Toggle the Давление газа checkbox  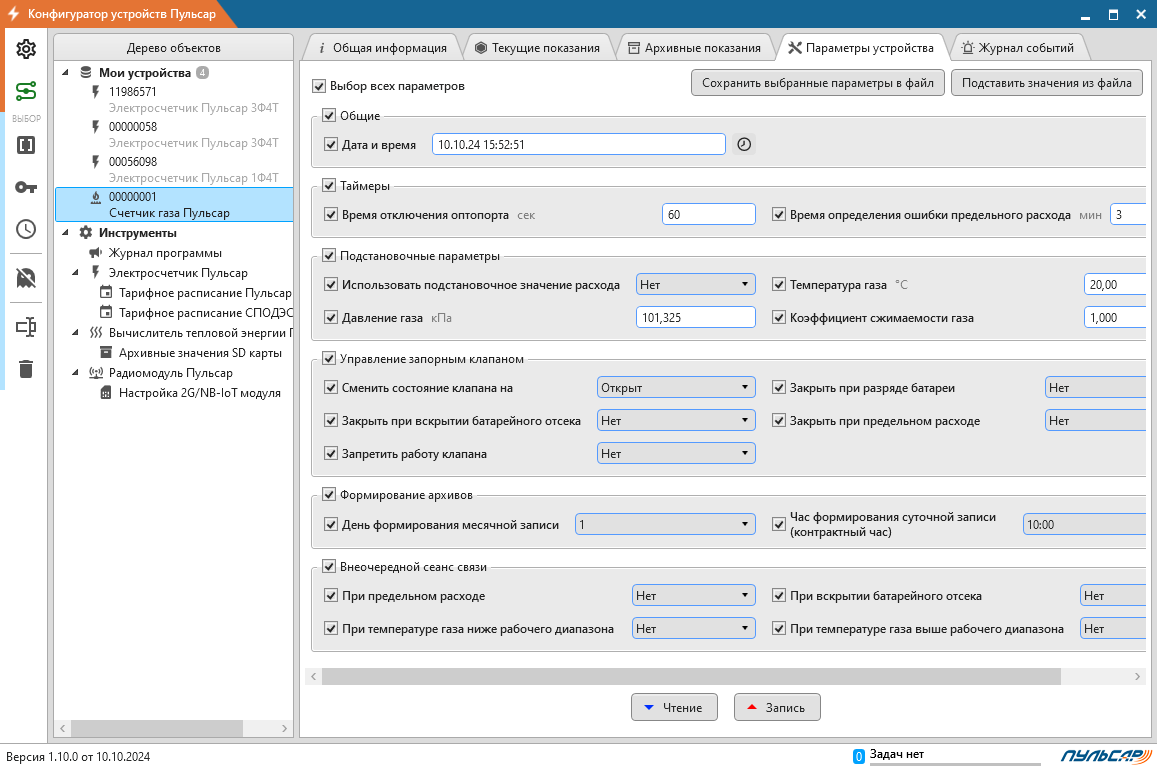[x=331, y=317]
